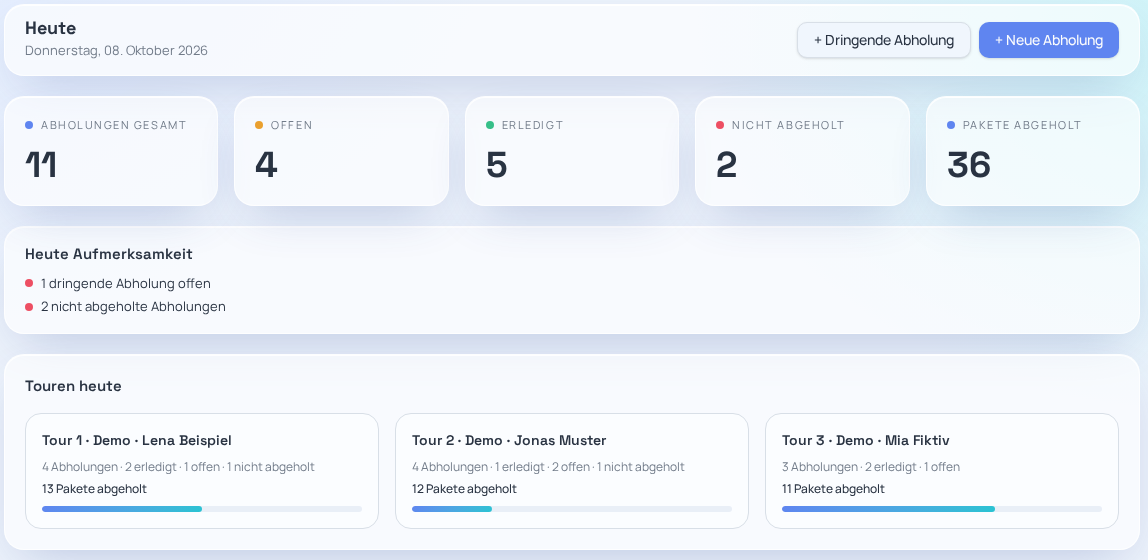
Task: Click the date Donnerstag, 08. Oktober 2026
Action: [x=116, y=51]
